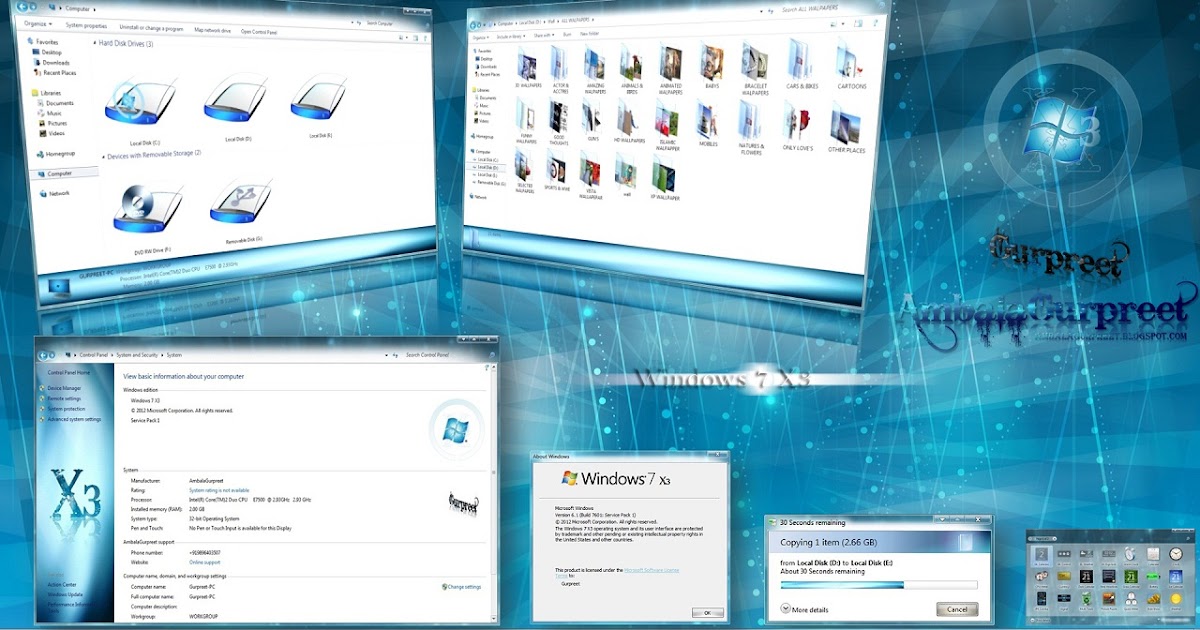The width and height of the screenshot is (1200, 630).
Task: Click Control Panel Home link
Action: coord(69,372)
